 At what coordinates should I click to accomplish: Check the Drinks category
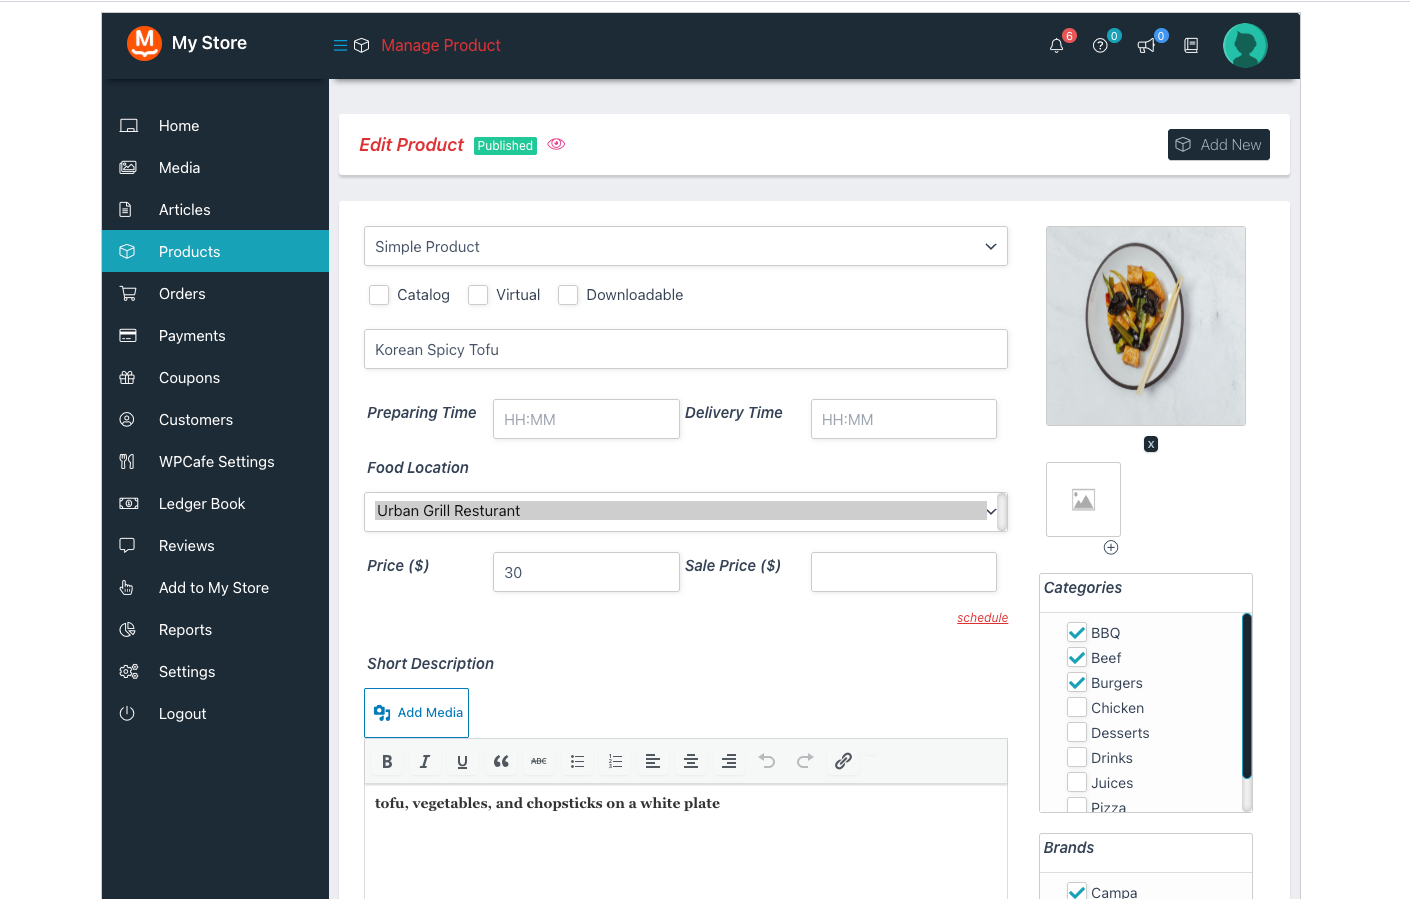pyautogui.click(x=1077, y=757)
